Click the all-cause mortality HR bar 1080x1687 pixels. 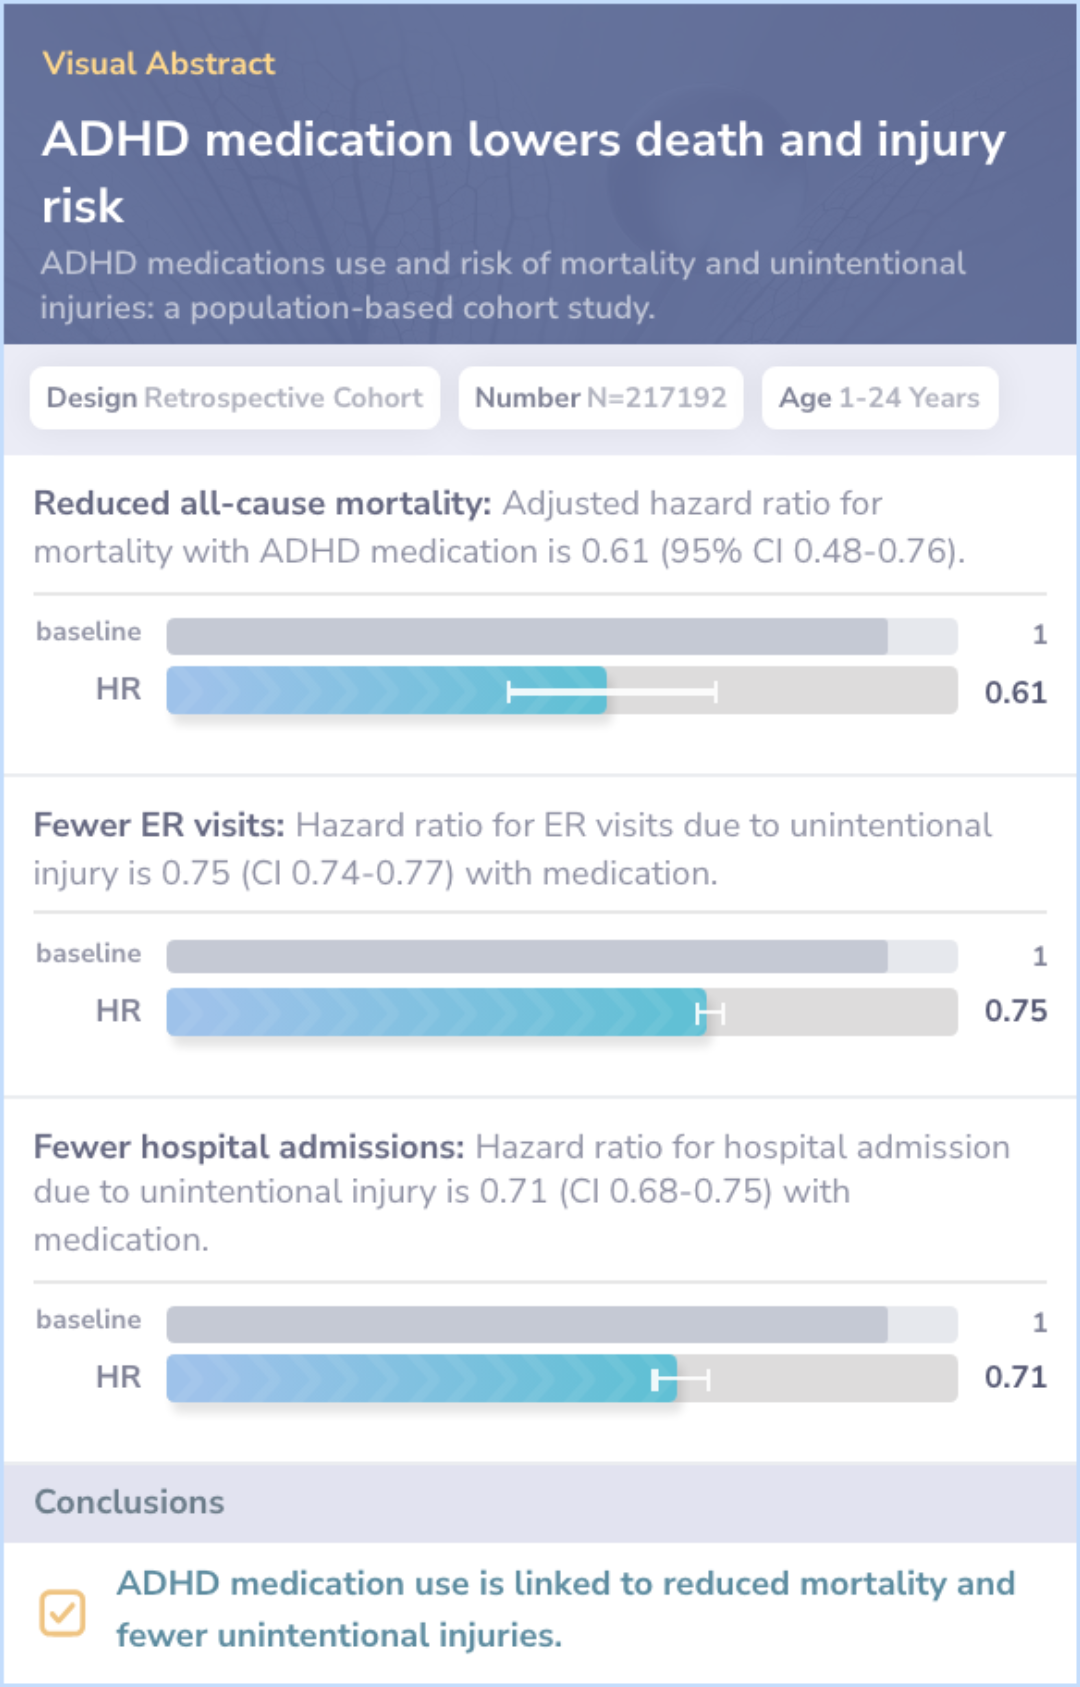coord(387,691)
